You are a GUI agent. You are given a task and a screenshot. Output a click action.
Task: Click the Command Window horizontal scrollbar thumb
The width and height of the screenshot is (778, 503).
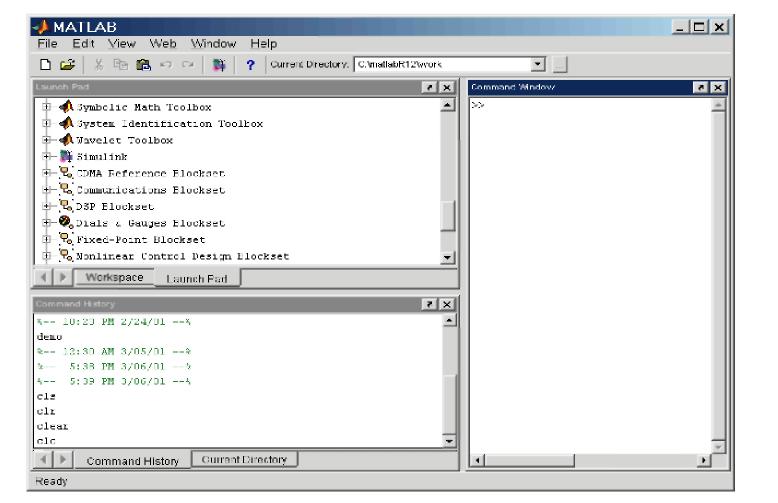[529, 460]
